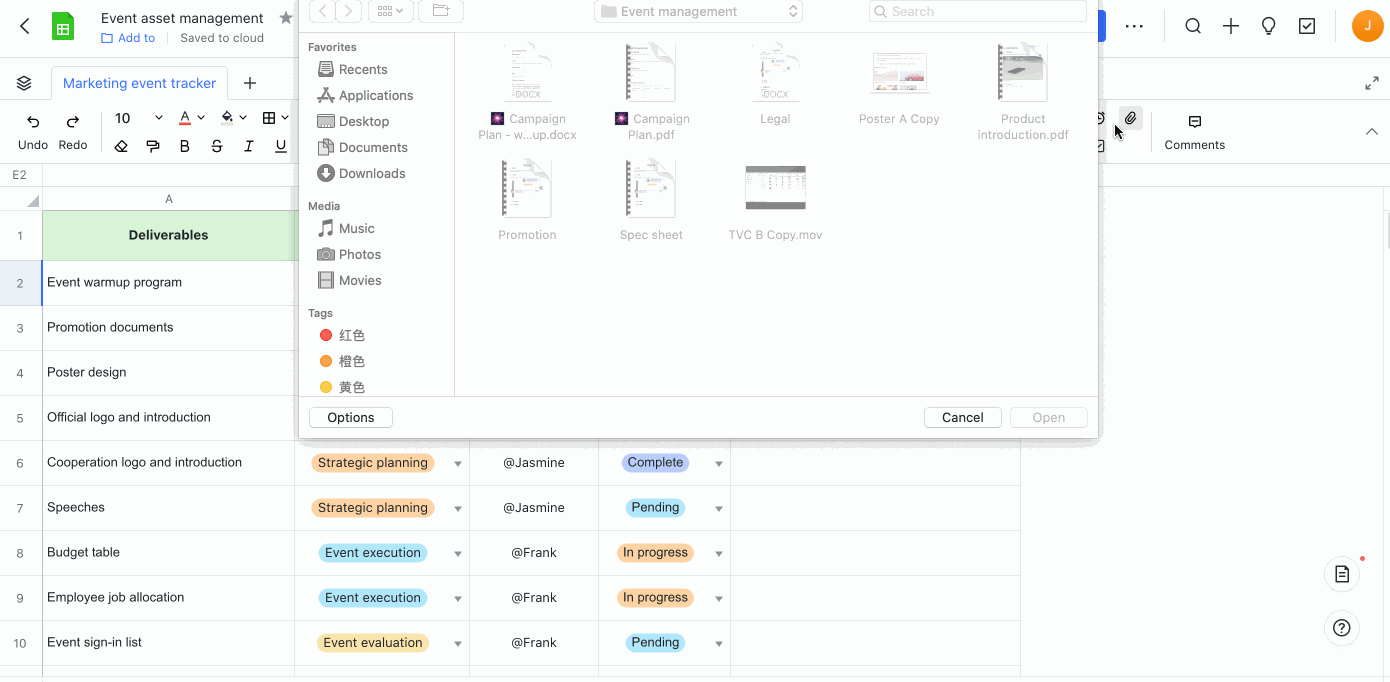Open the search magnifier in top bar
The height and width of the screenshot is (682, 1390).
point(1193,27)
